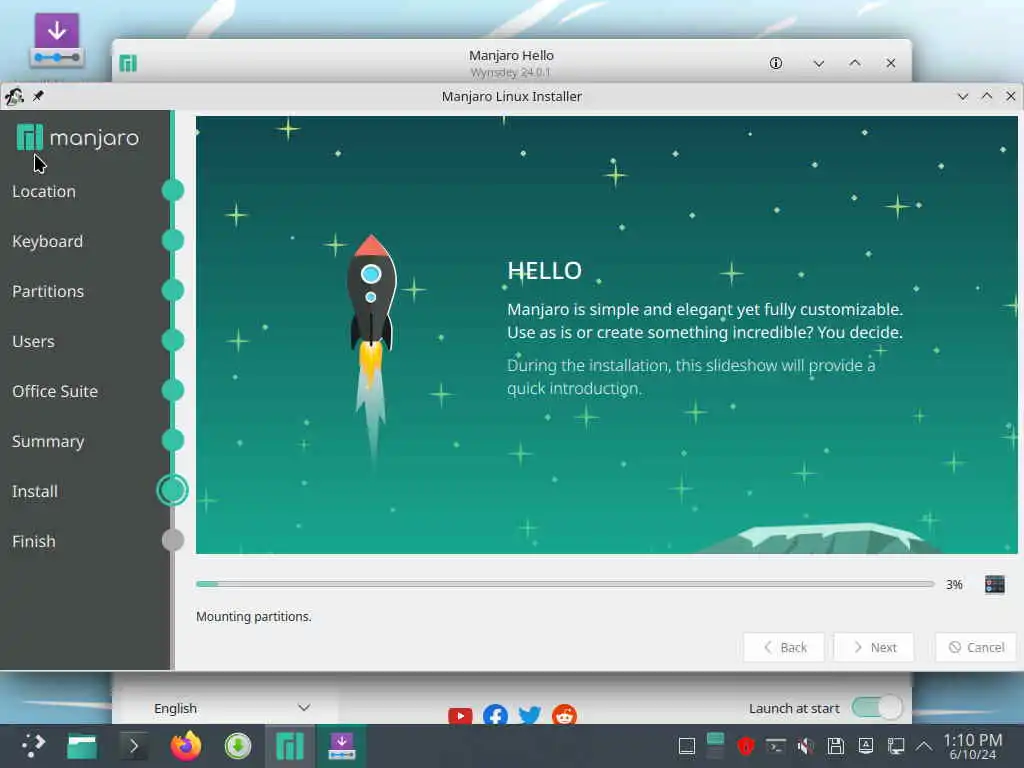Maximize the Manjaro Hello window
The width and height of the screenshot is (1024, 768).
click(x=855, y=63)
